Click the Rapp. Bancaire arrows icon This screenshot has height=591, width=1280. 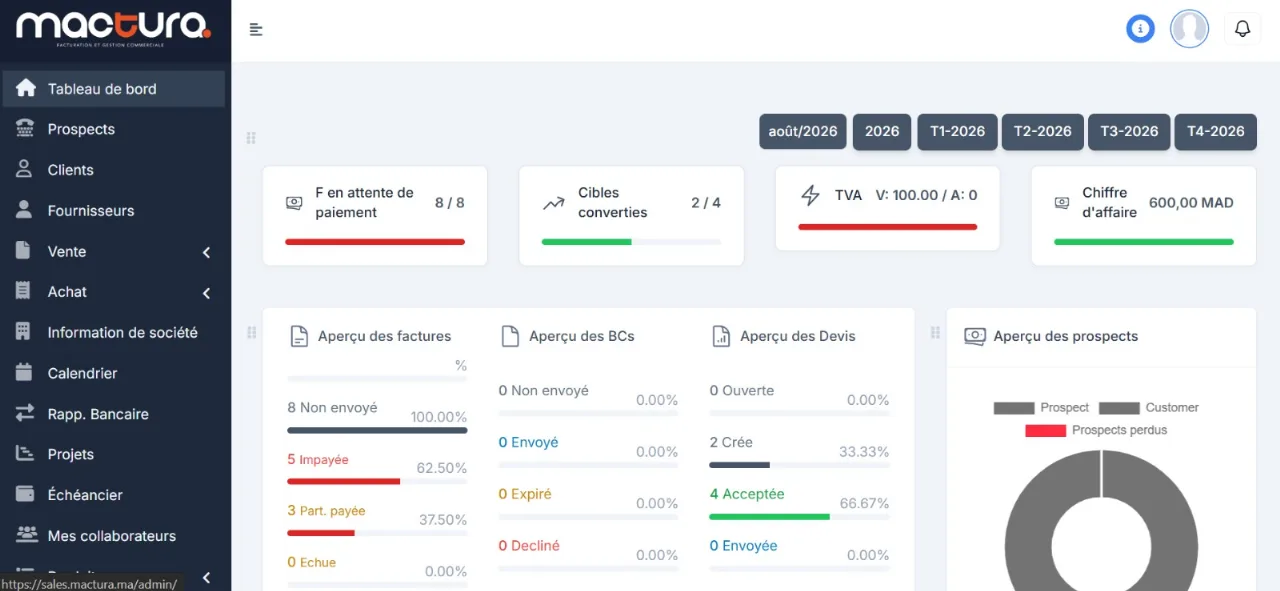[x=25, y=414]
